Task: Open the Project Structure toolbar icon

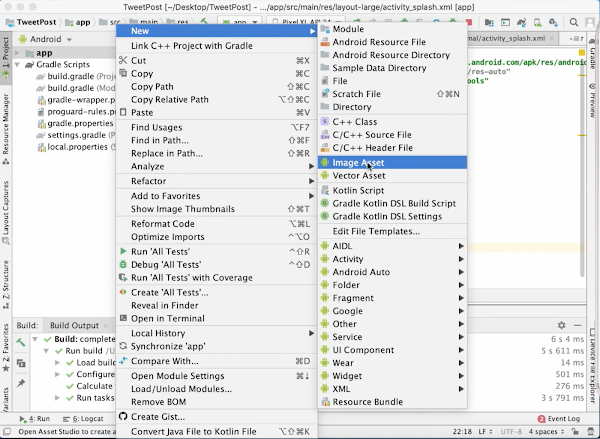Action: click(x=489, y=22)
